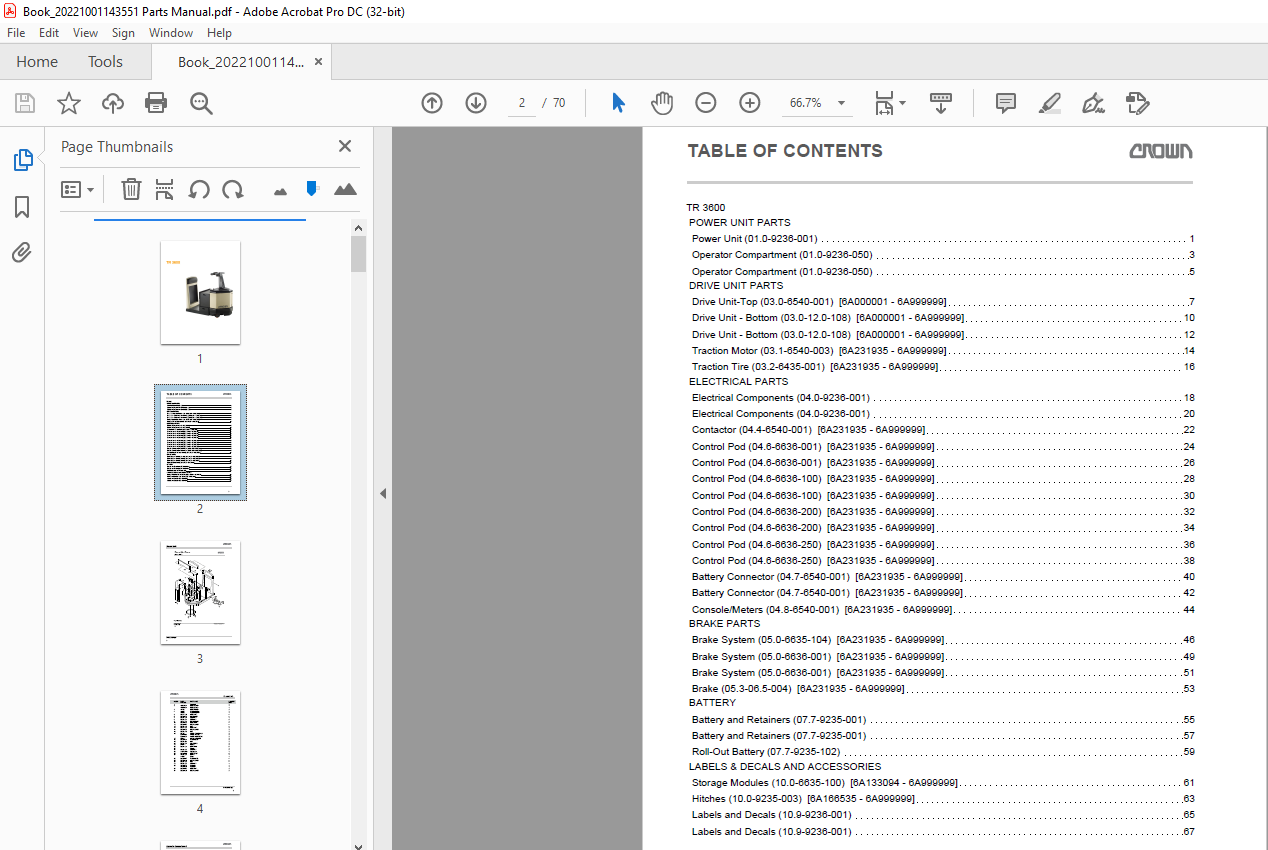This screenshot has height=850, width=1268.
Task: Click the read mode keyboard icon
Action: (x=940, y=103)
